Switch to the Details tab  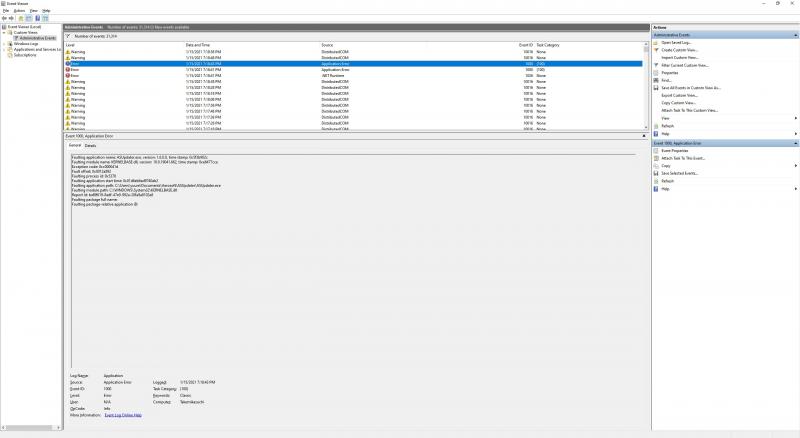[x=90, y=146]
